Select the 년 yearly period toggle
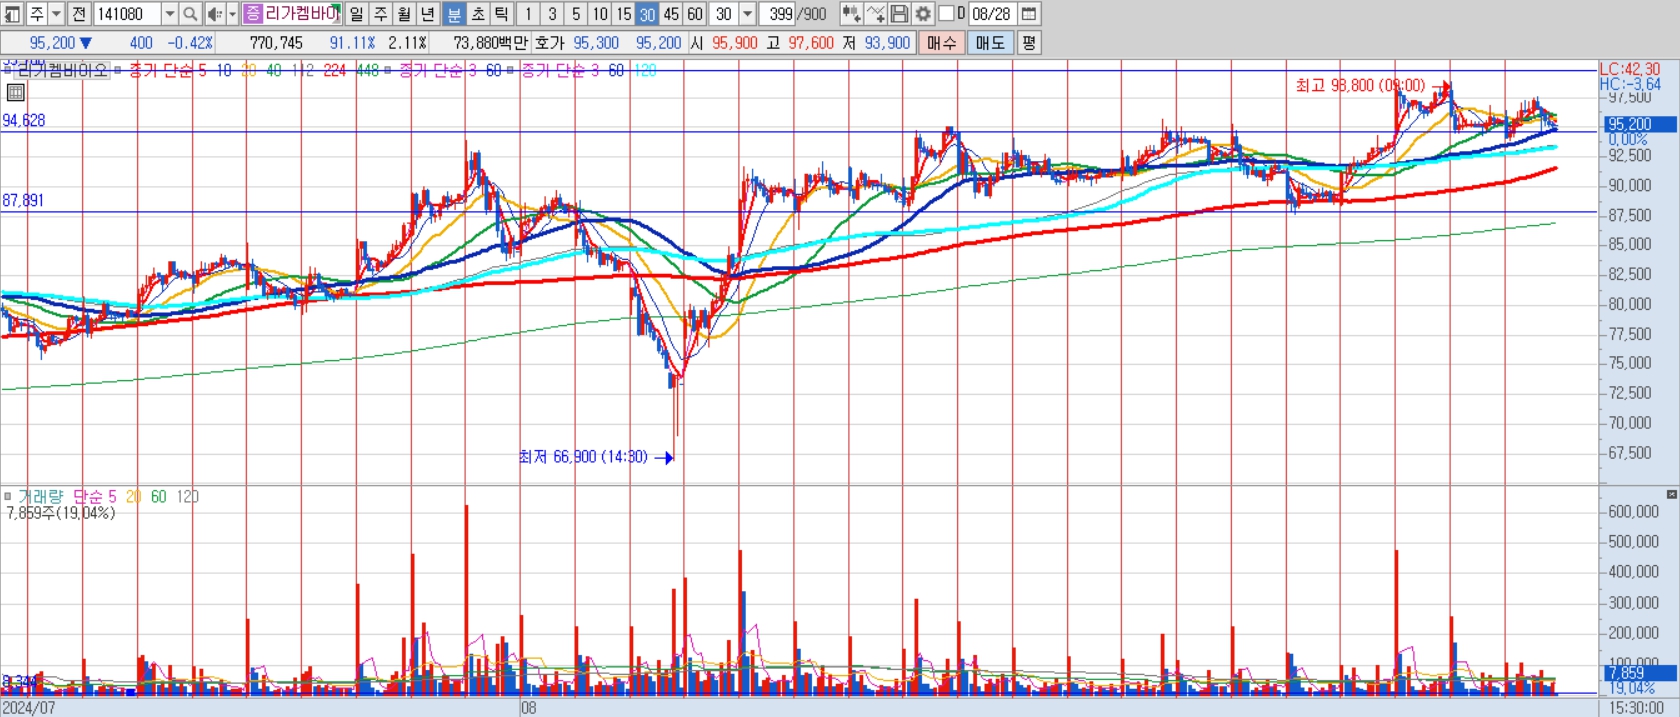Image resolution: width=1680 pixels, height=717 pixels. click(428, 14)
